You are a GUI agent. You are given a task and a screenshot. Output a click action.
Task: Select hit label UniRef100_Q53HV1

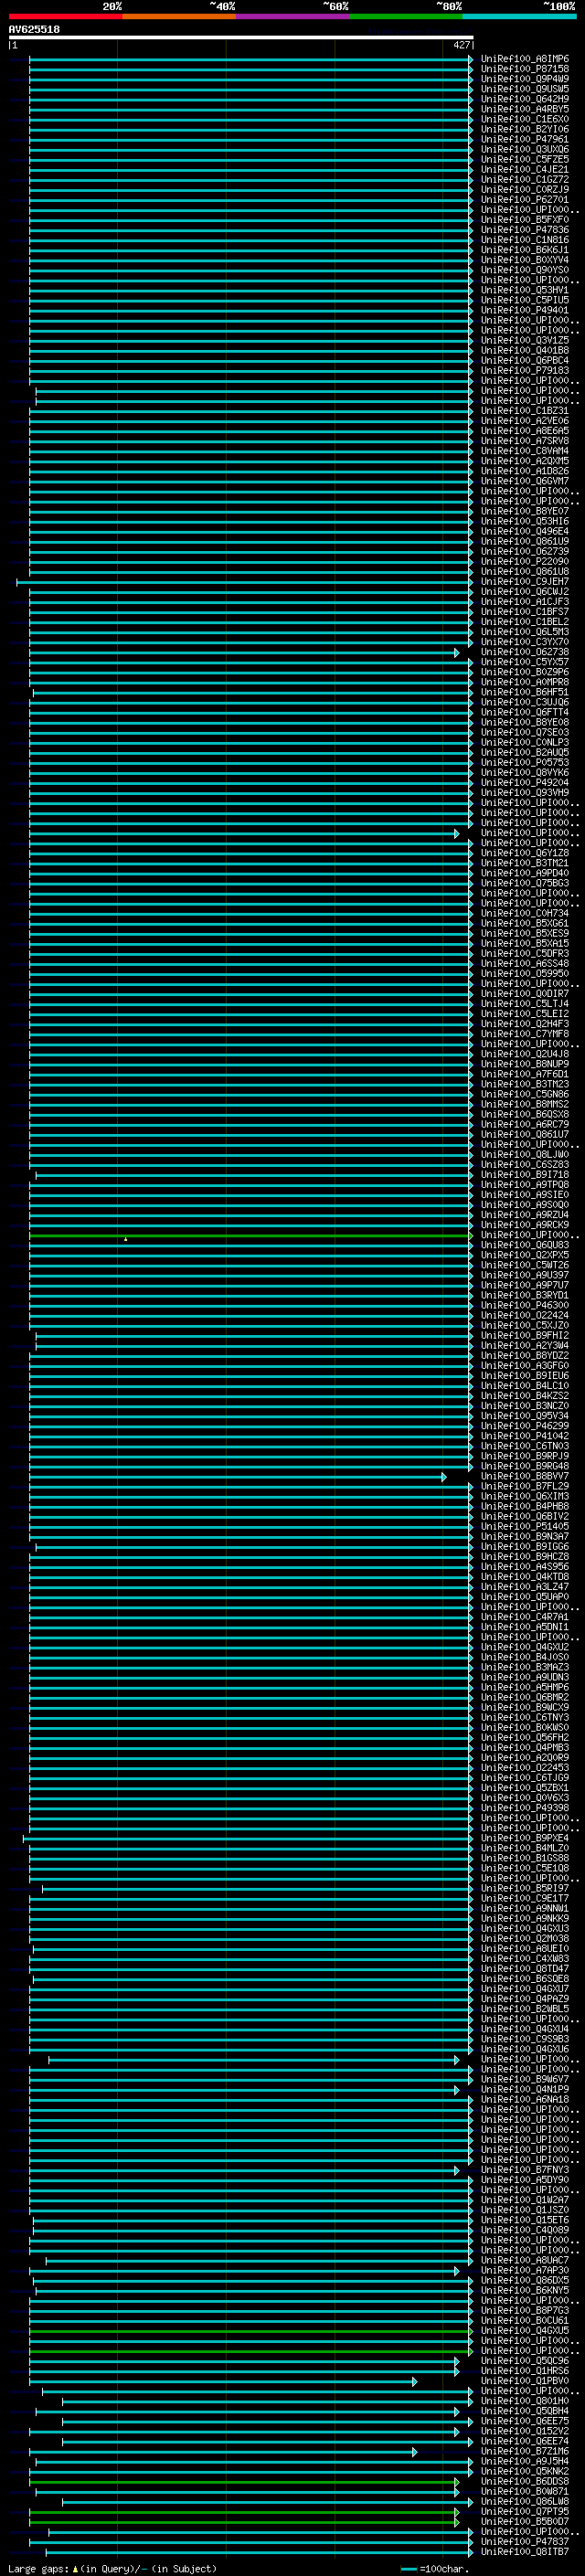pos(524,290)
